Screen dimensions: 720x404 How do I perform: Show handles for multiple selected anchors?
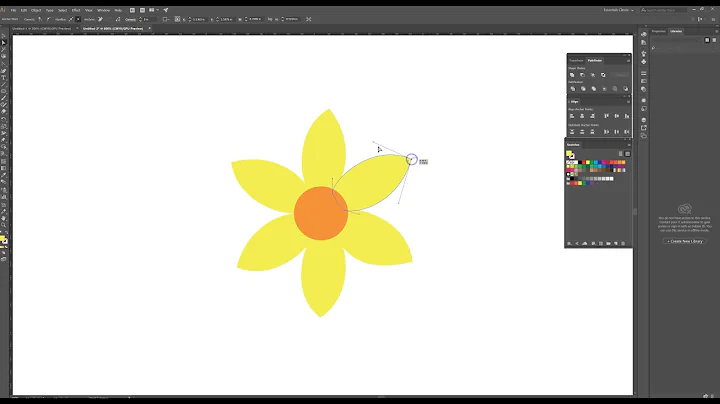71,19
